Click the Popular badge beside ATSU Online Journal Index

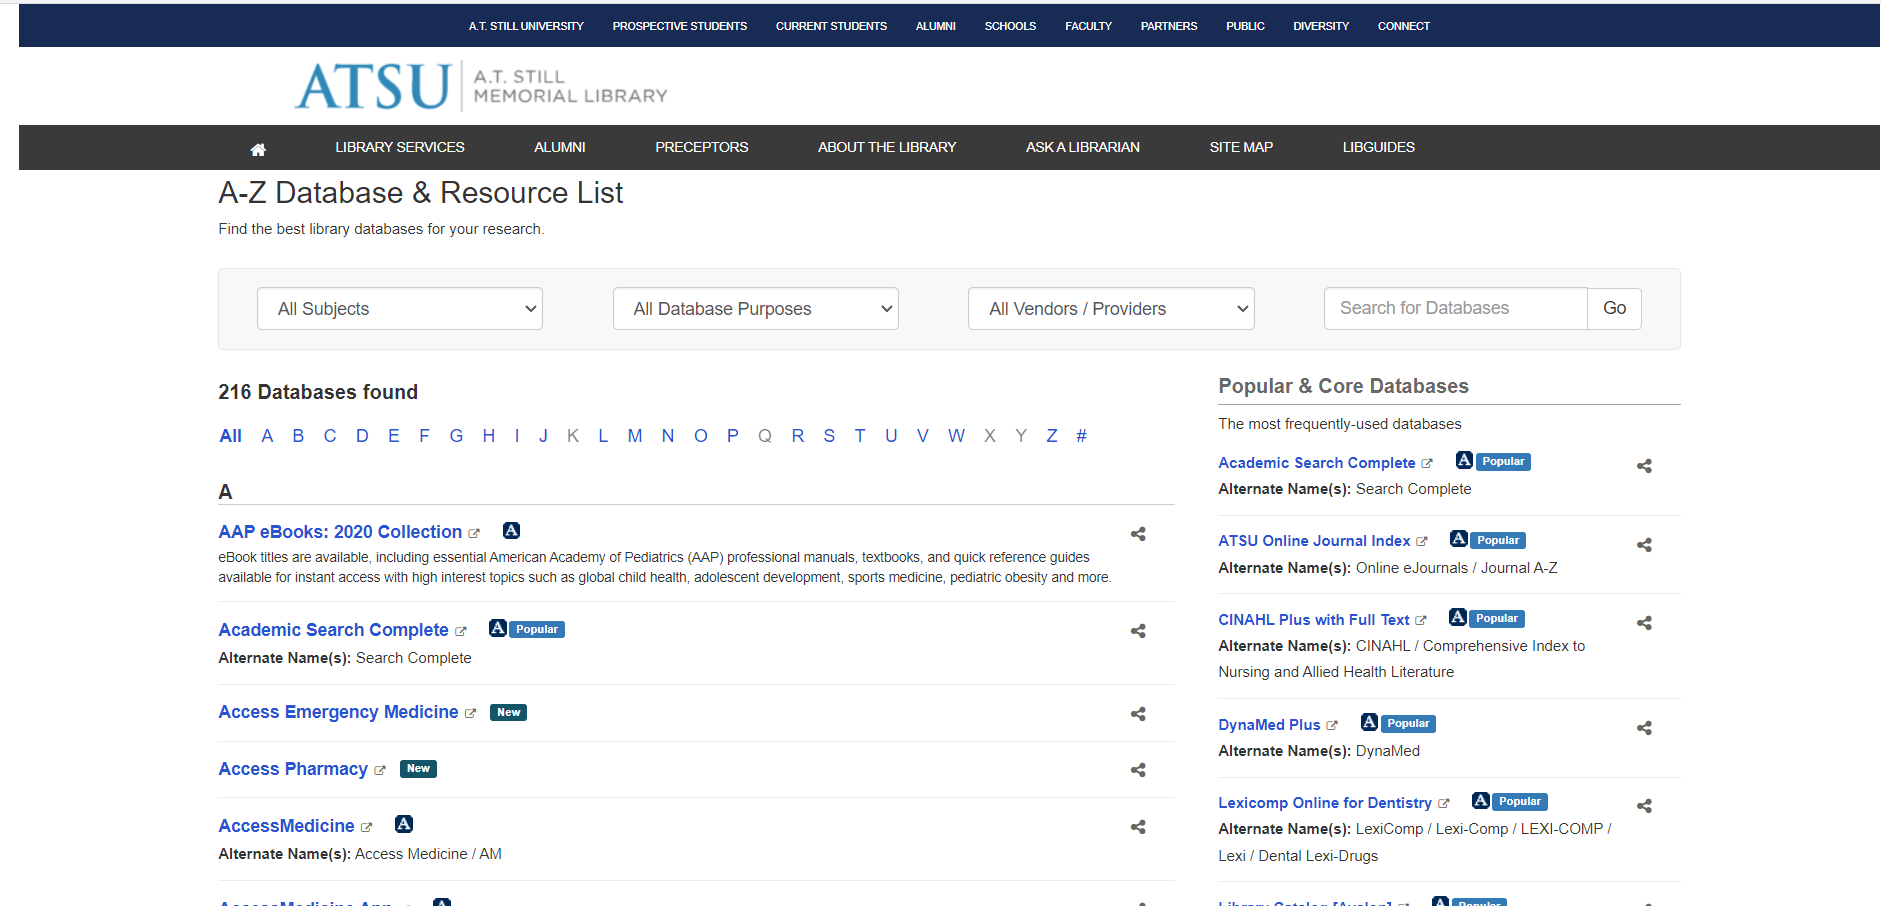point(1498,540)
